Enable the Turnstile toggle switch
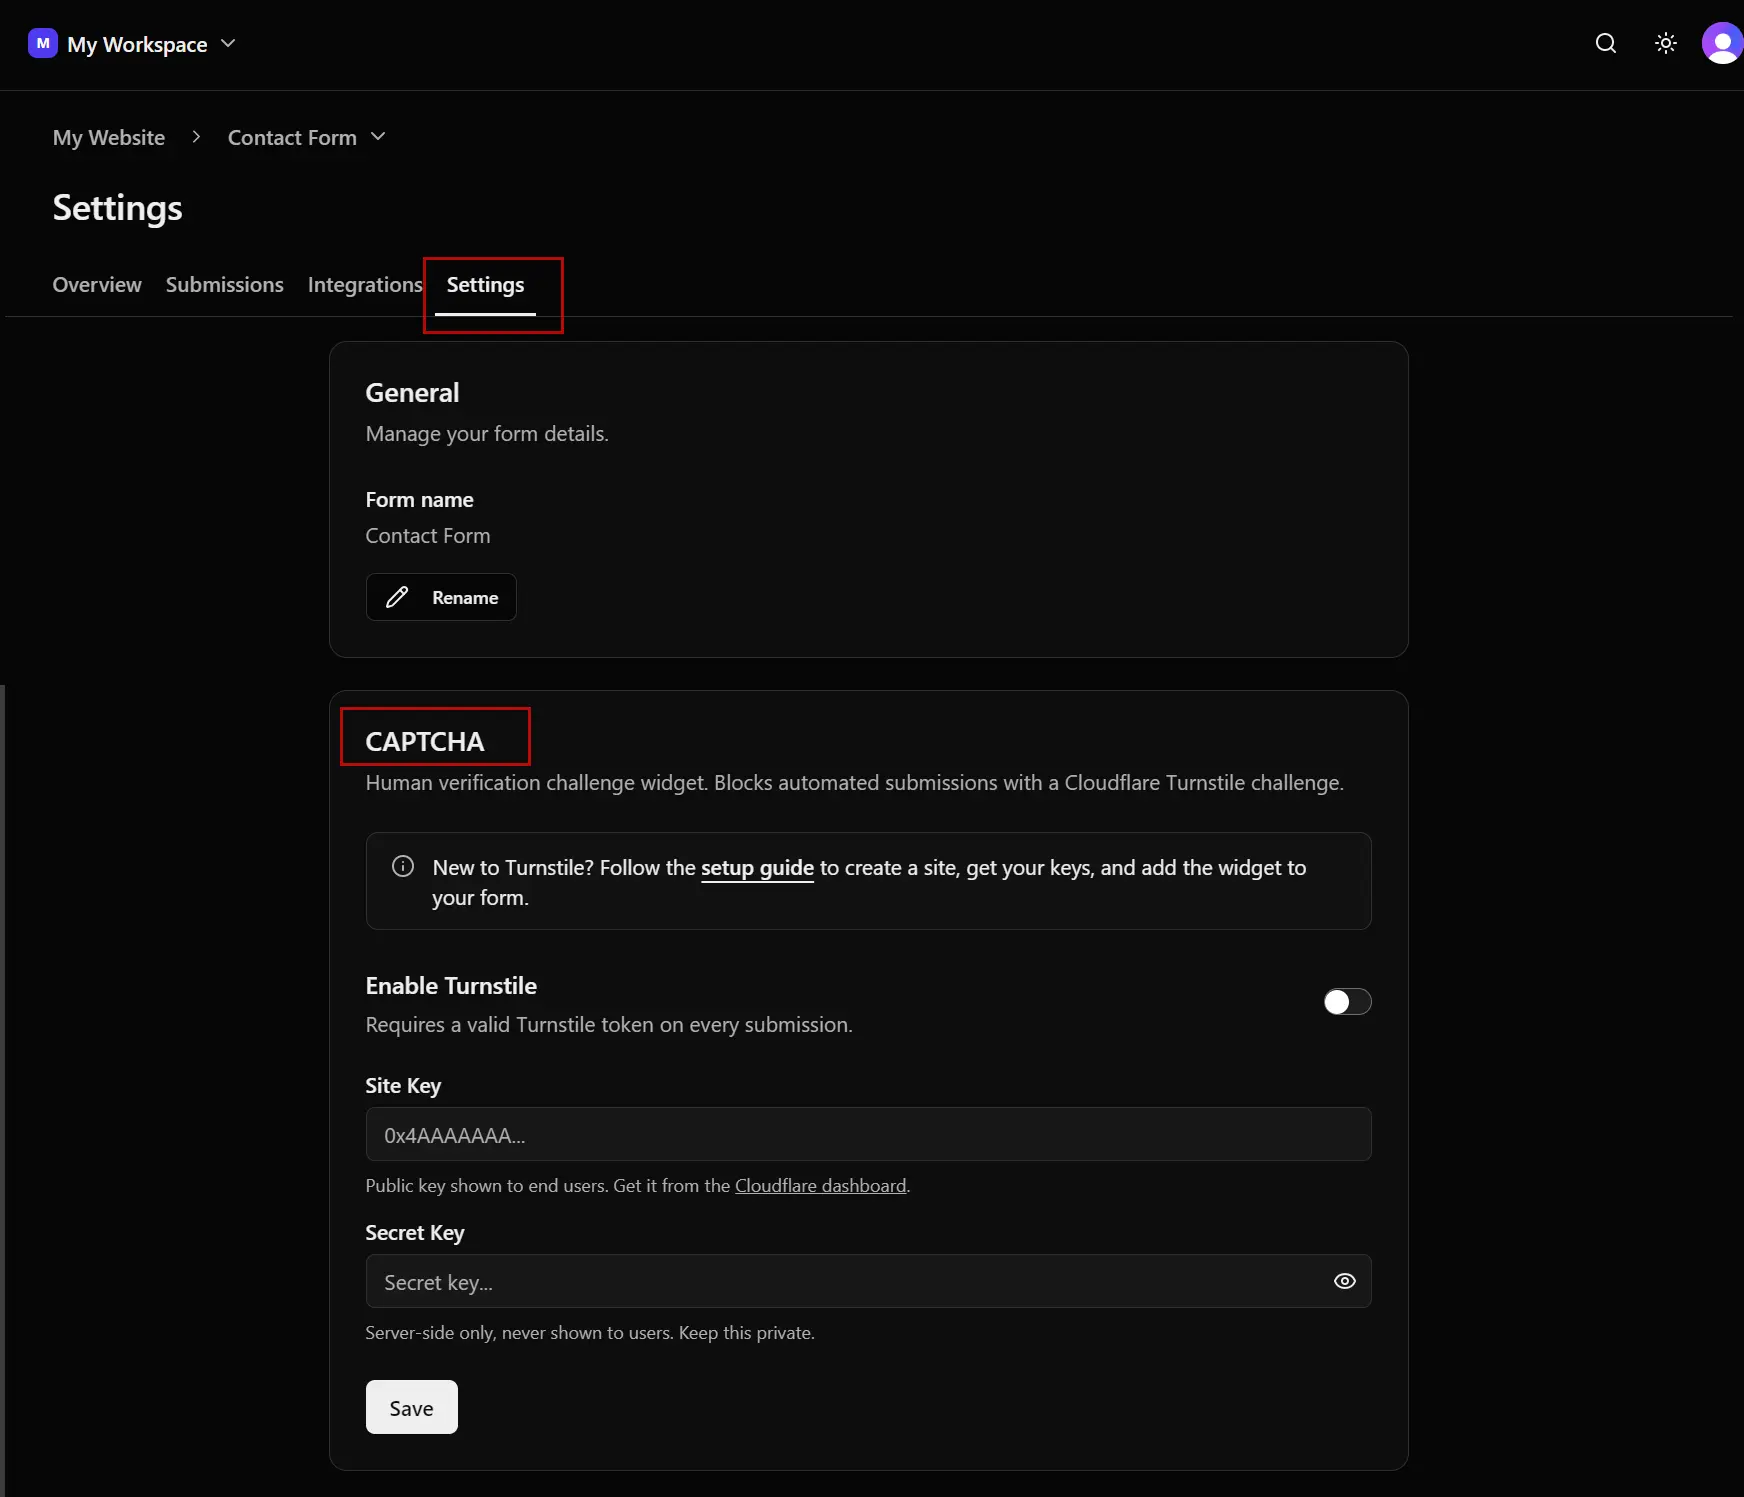The width and height of the screenshot is (1744, 1497). 1347,1002
